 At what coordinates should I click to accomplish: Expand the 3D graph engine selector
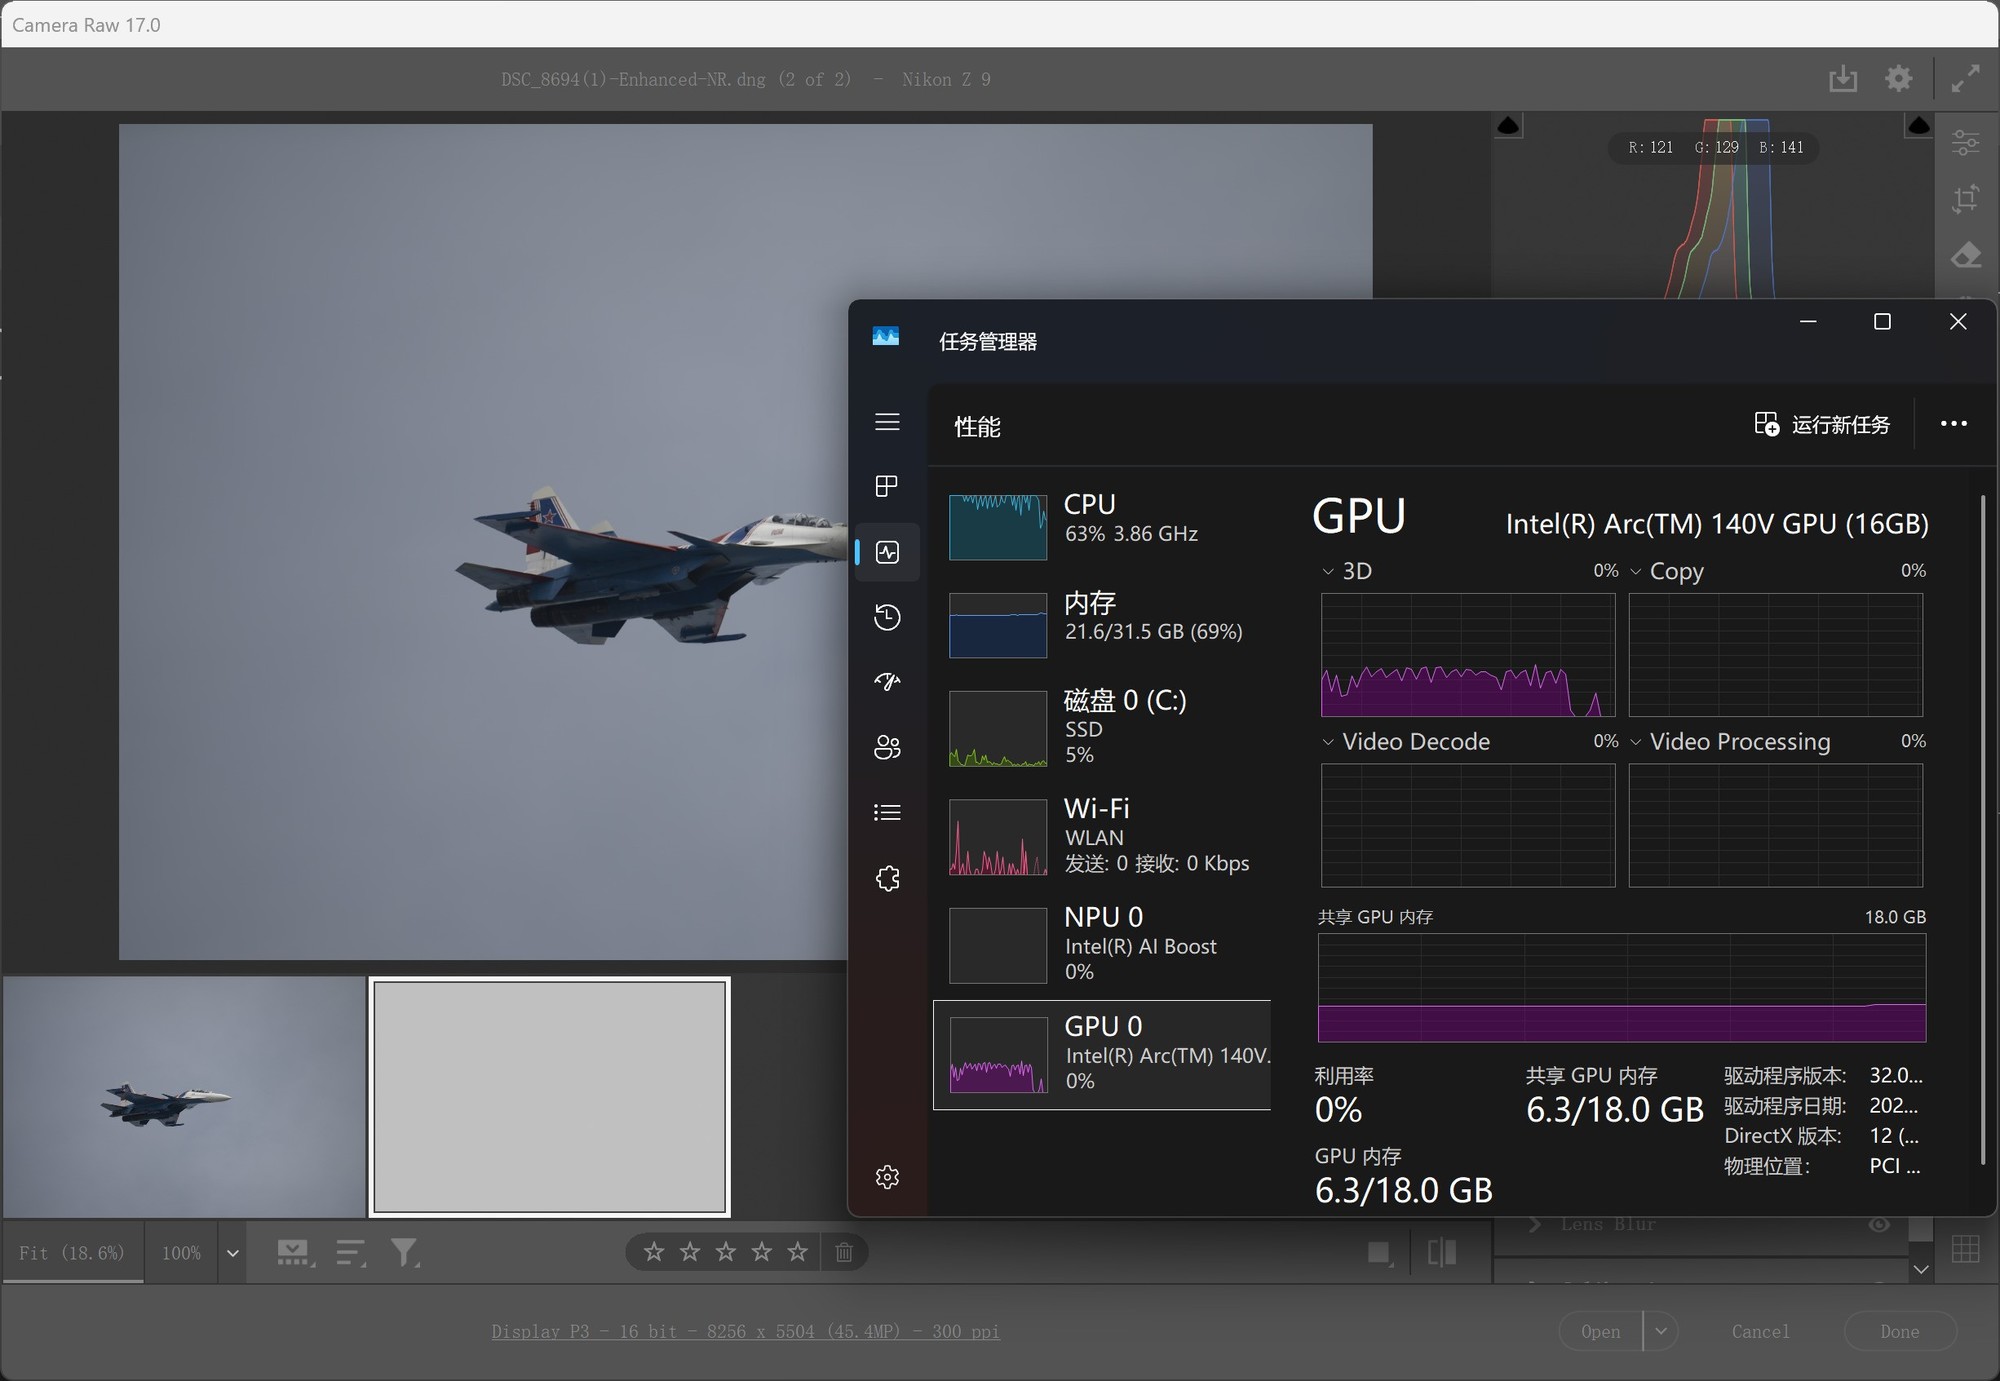1328,572
